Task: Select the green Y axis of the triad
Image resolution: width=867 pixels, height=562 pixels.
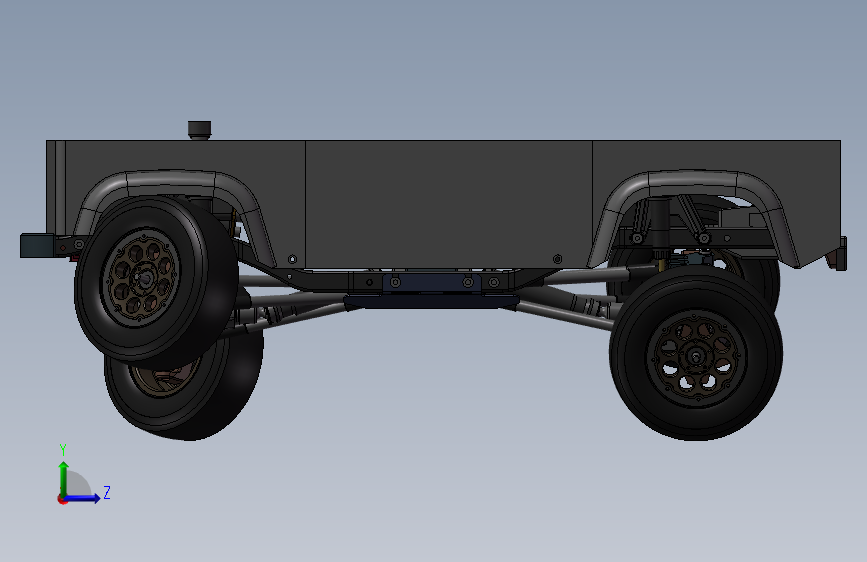Action: 64,479
